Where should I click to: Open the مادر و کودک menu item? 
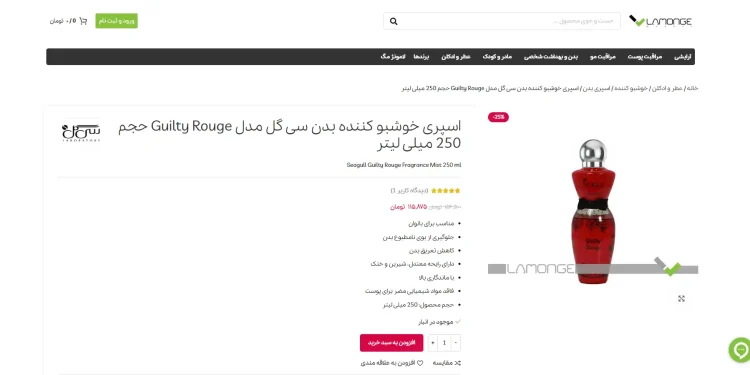click(497, 56)
